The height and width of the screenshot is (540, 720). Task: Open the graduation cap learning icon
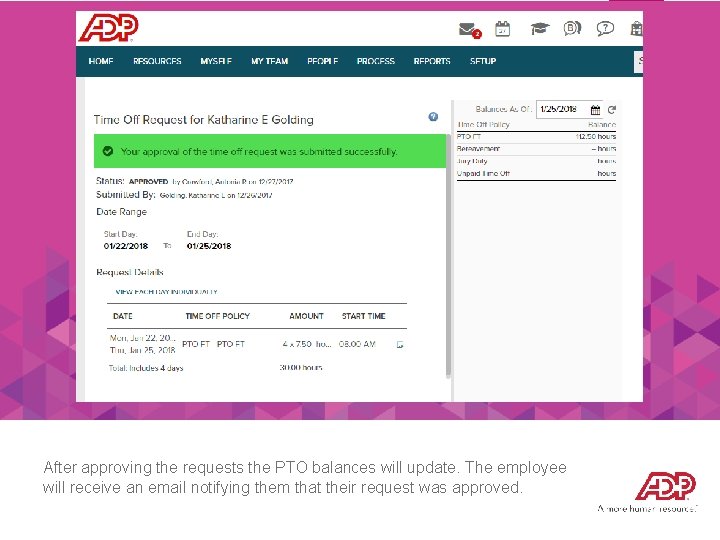[540, 29]
